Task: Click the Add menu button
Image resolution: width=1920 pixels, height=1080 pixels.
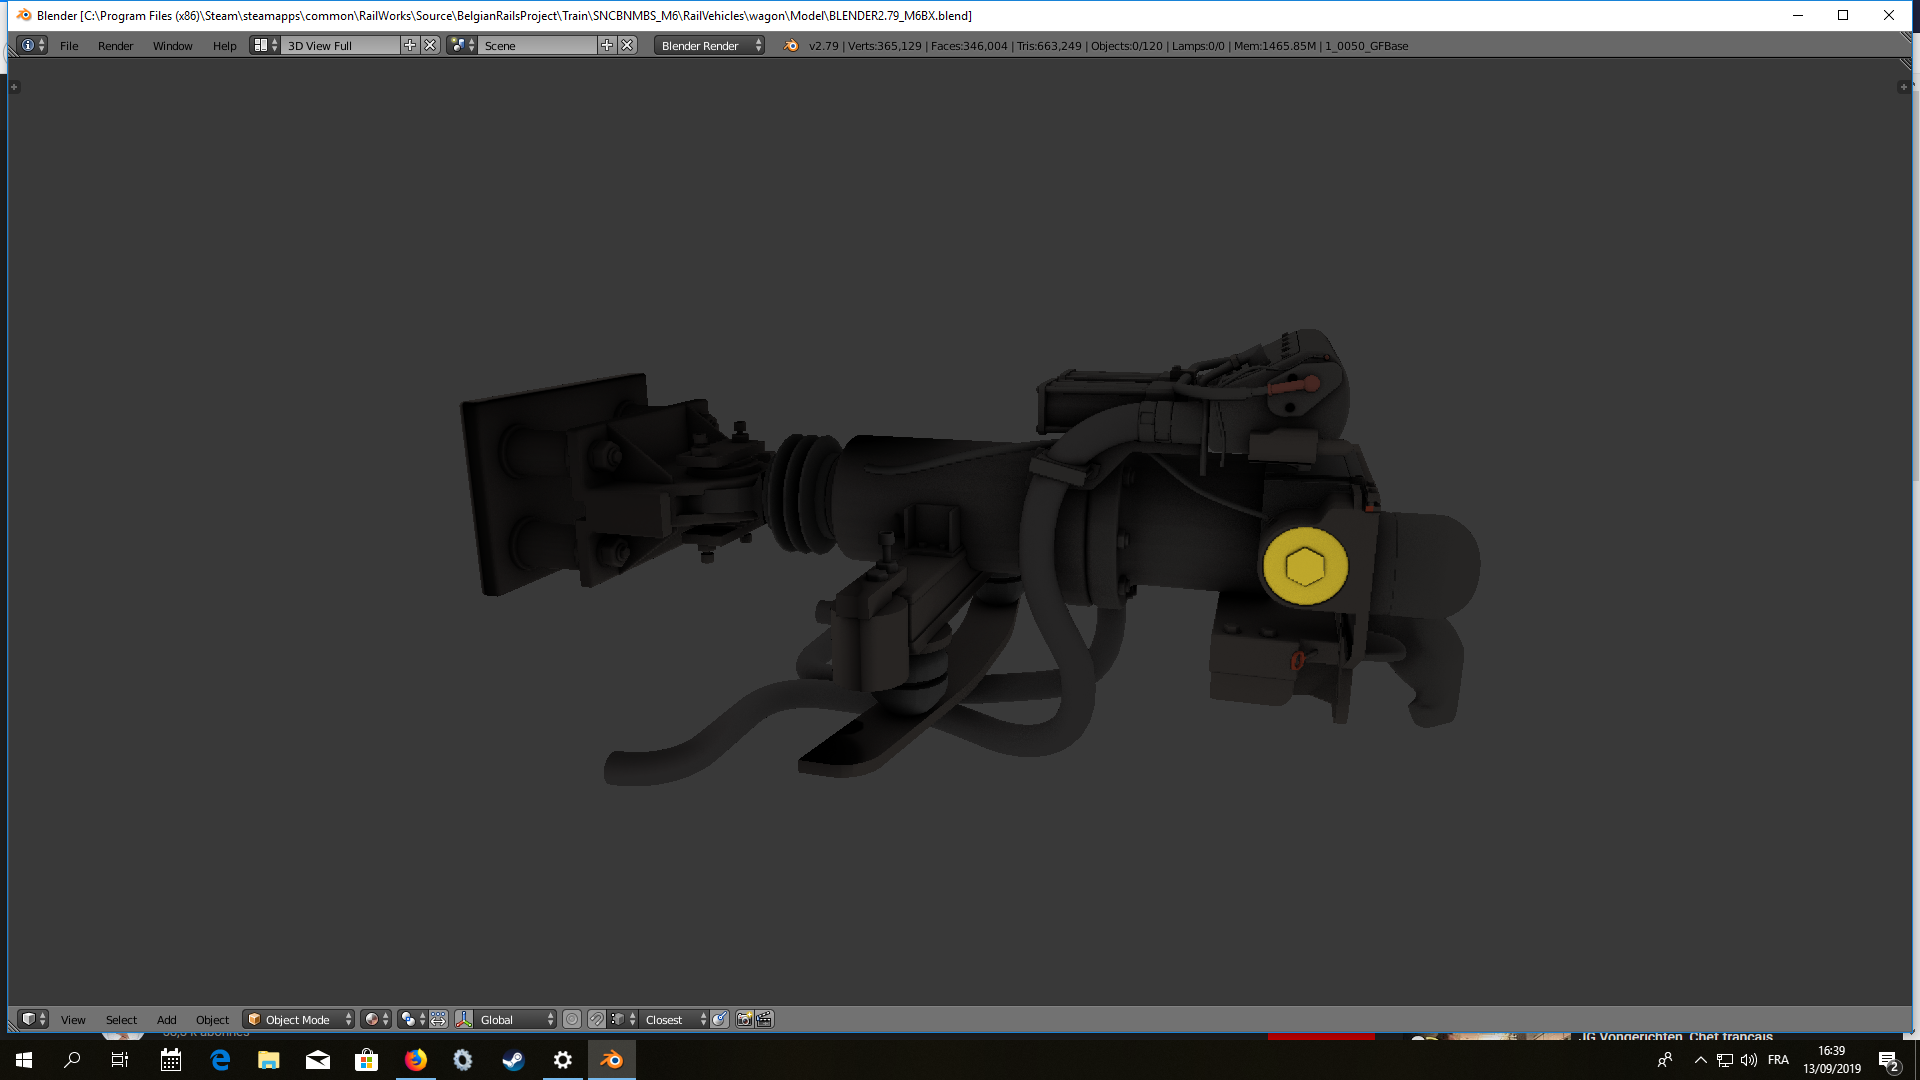Action: pos(166,1019)
